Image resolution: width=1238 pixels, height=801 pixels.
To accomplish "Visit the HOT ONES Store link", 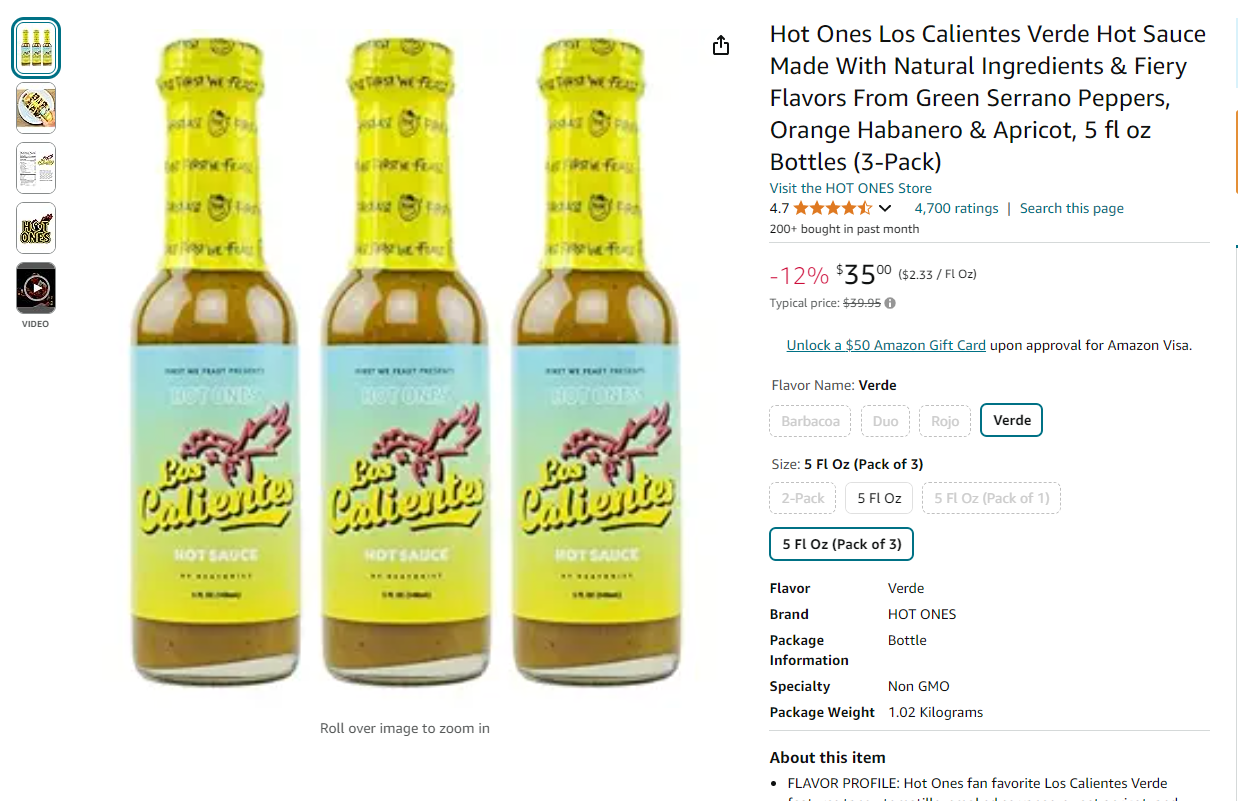I will 850,188.
